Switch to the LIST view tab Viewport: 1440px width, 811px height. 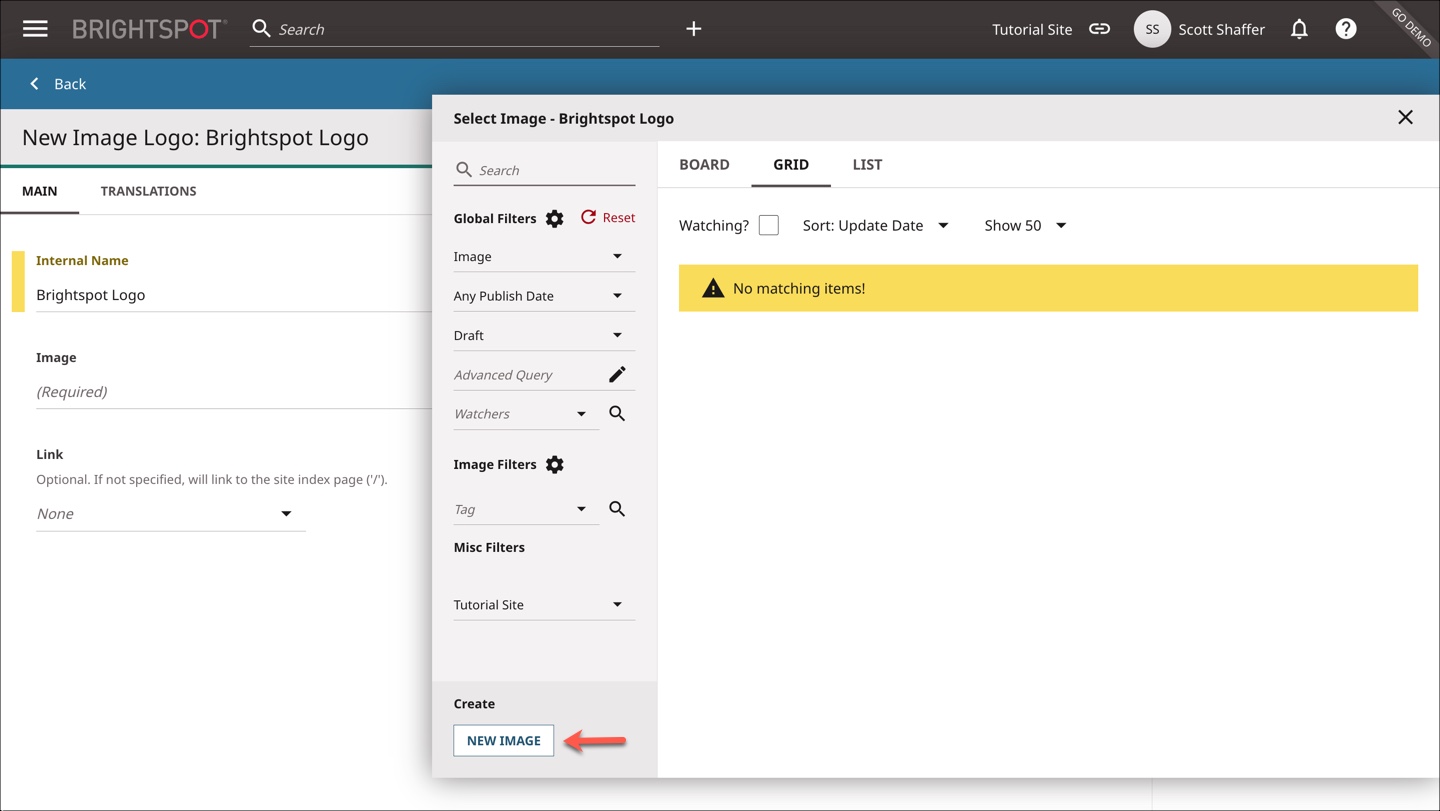(x=867, y=164)
